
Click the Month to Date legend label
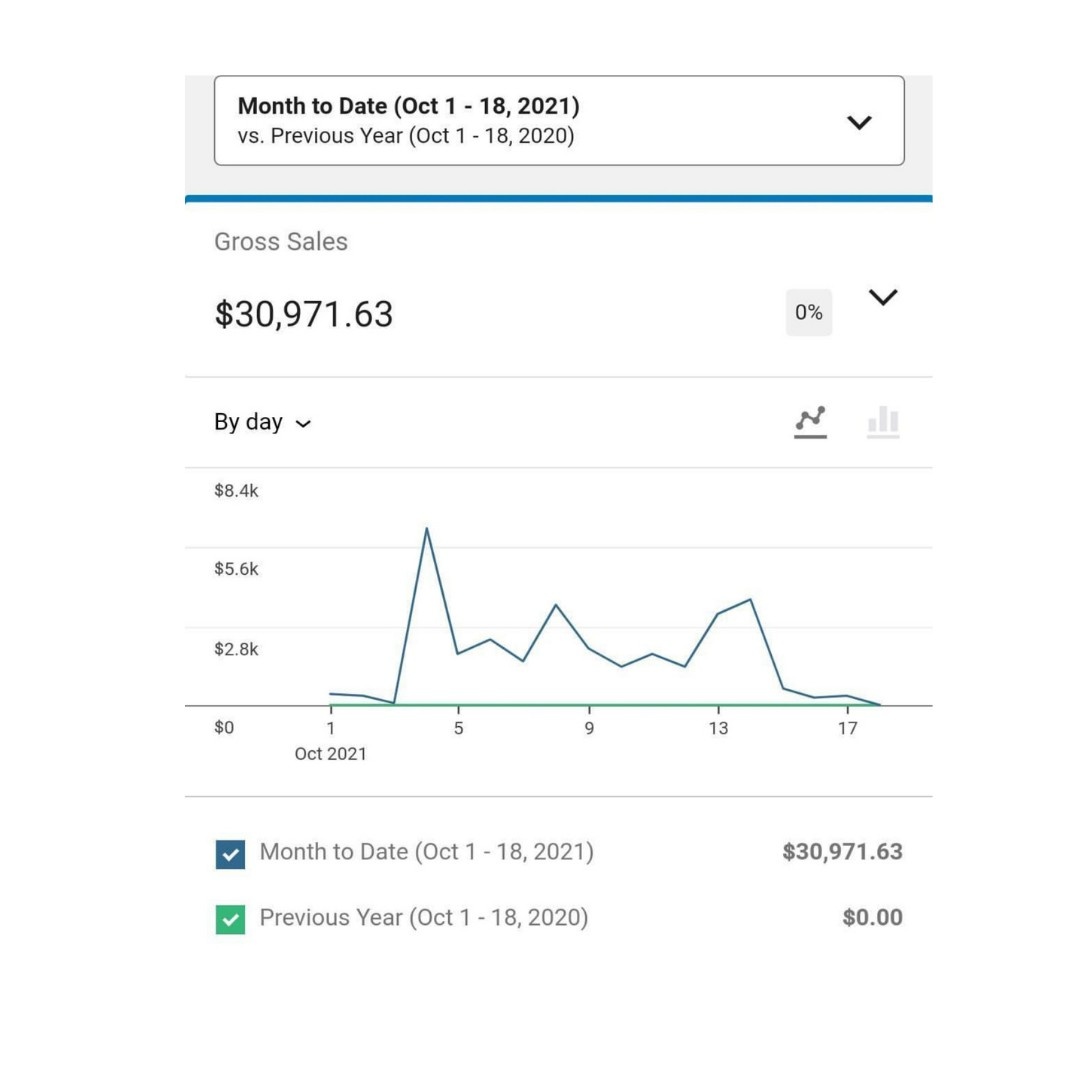[426, 852]
